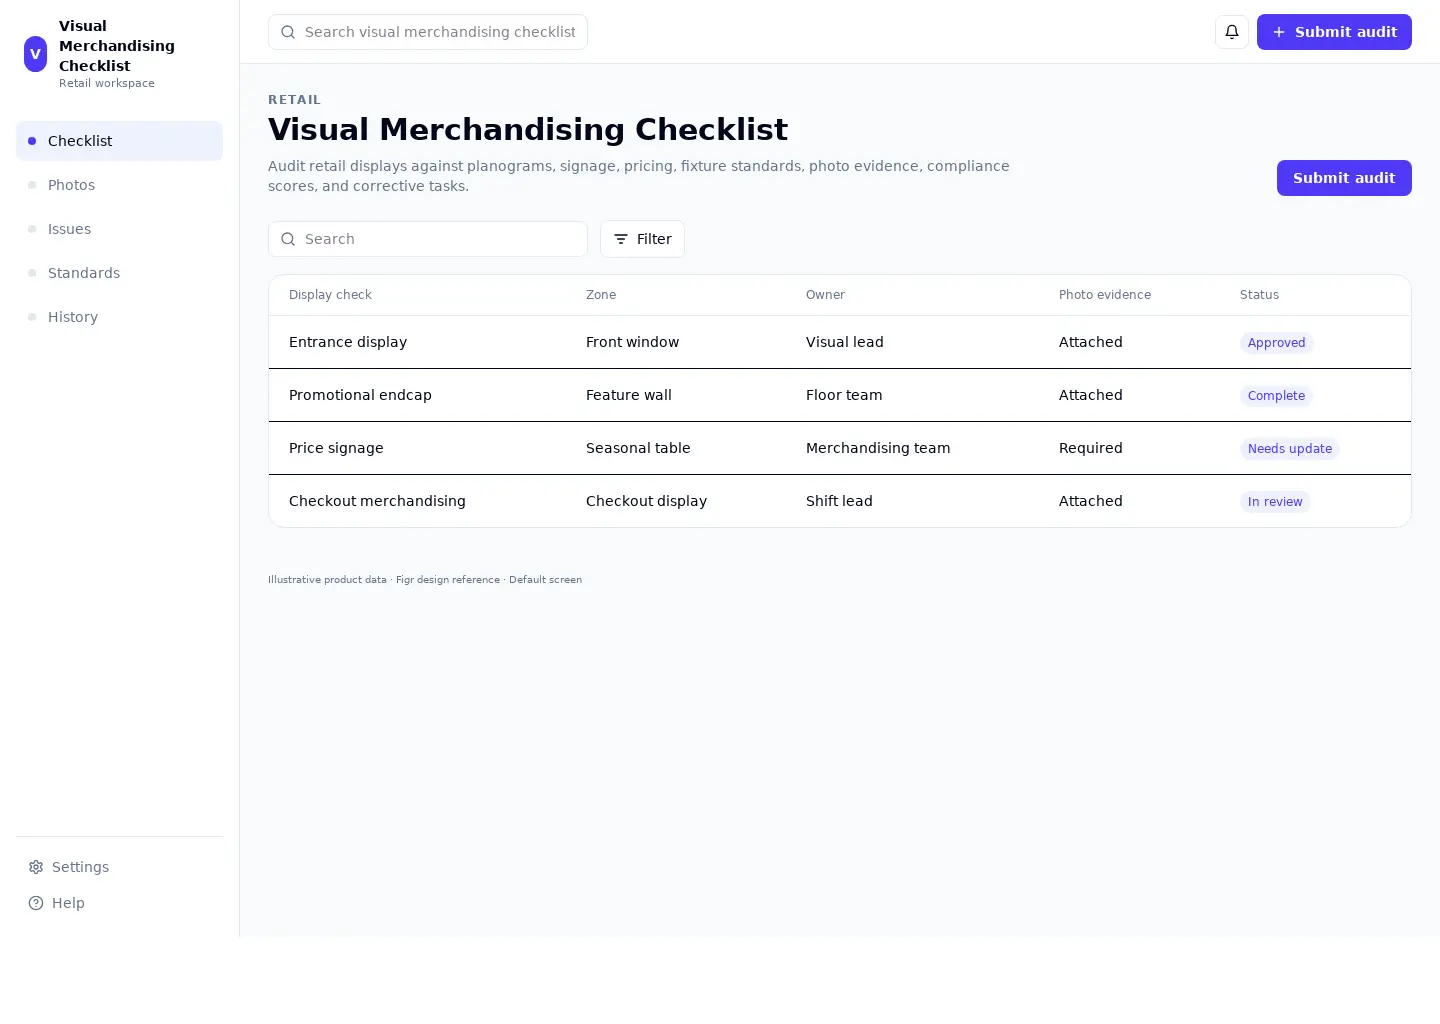Click the Approved status badge

click(1276, 343)
